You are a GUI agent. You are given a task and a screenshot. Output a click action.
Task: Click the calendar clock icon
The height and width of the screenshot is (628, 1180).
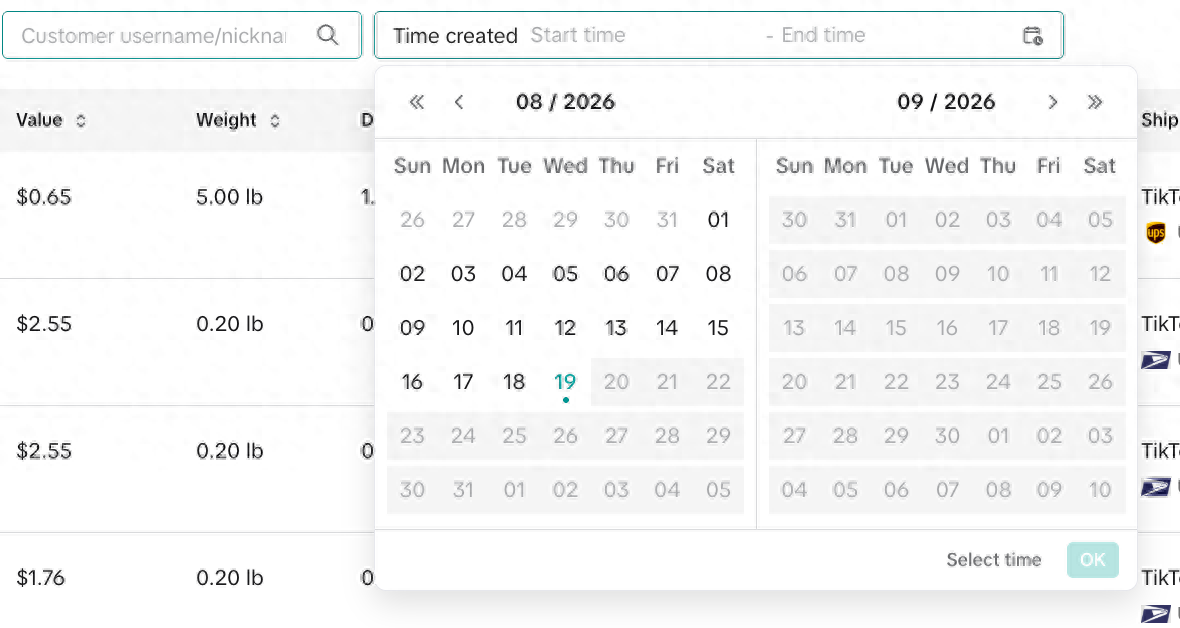(x=1032, y=35)
